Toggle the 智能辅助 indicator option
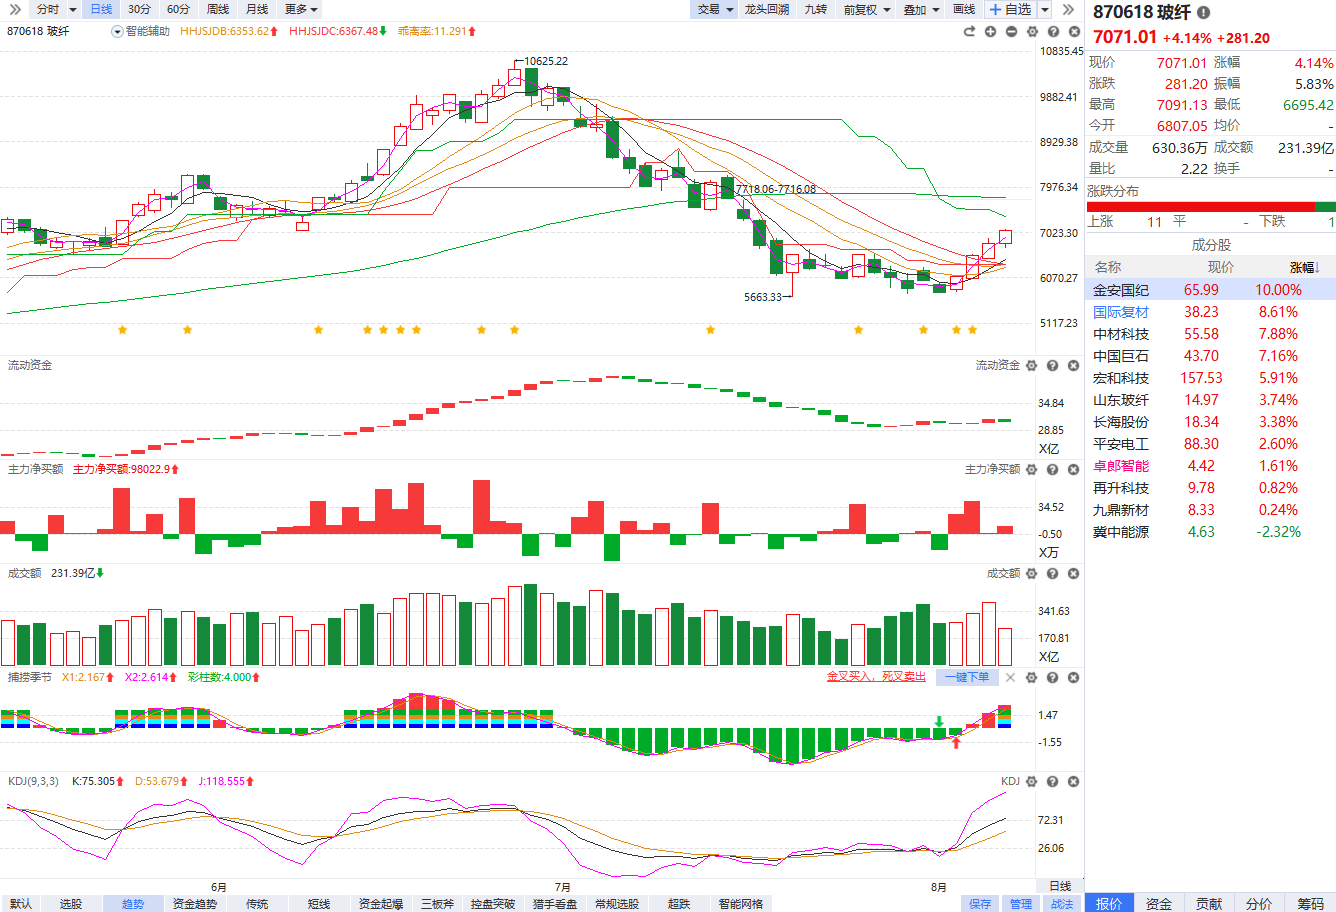1336x912 pixels. click(x=140, y=31)
